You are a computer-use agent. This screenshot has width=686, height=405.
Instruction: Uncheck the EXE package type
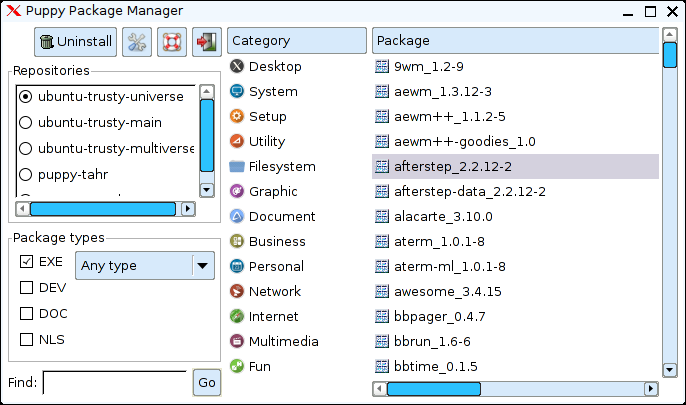tap(26, 262)
